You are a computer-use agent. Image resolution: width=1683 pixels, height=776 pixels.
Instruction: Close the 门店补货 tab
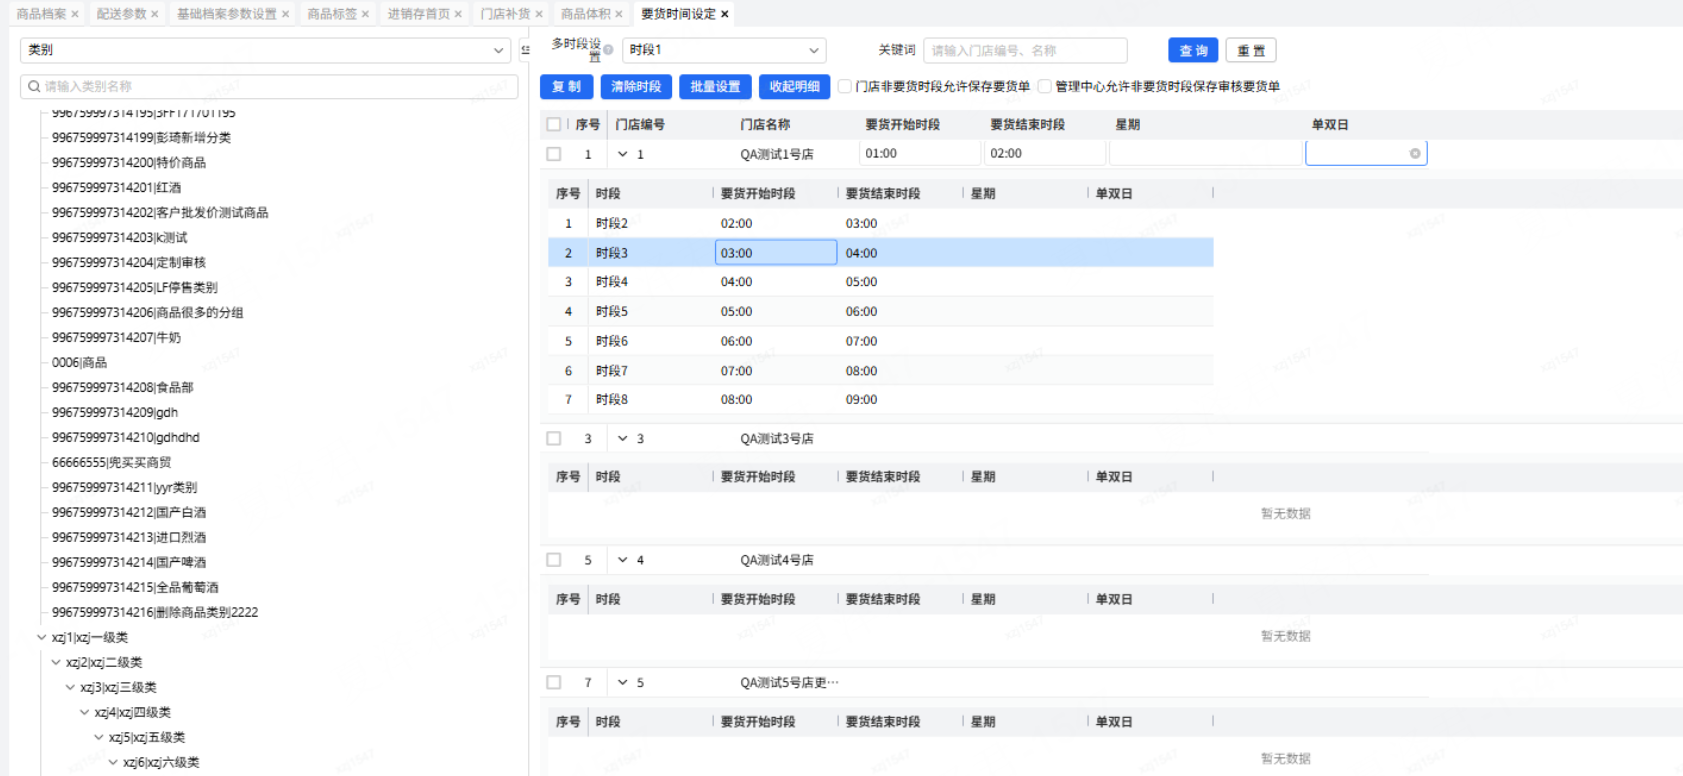539,14
